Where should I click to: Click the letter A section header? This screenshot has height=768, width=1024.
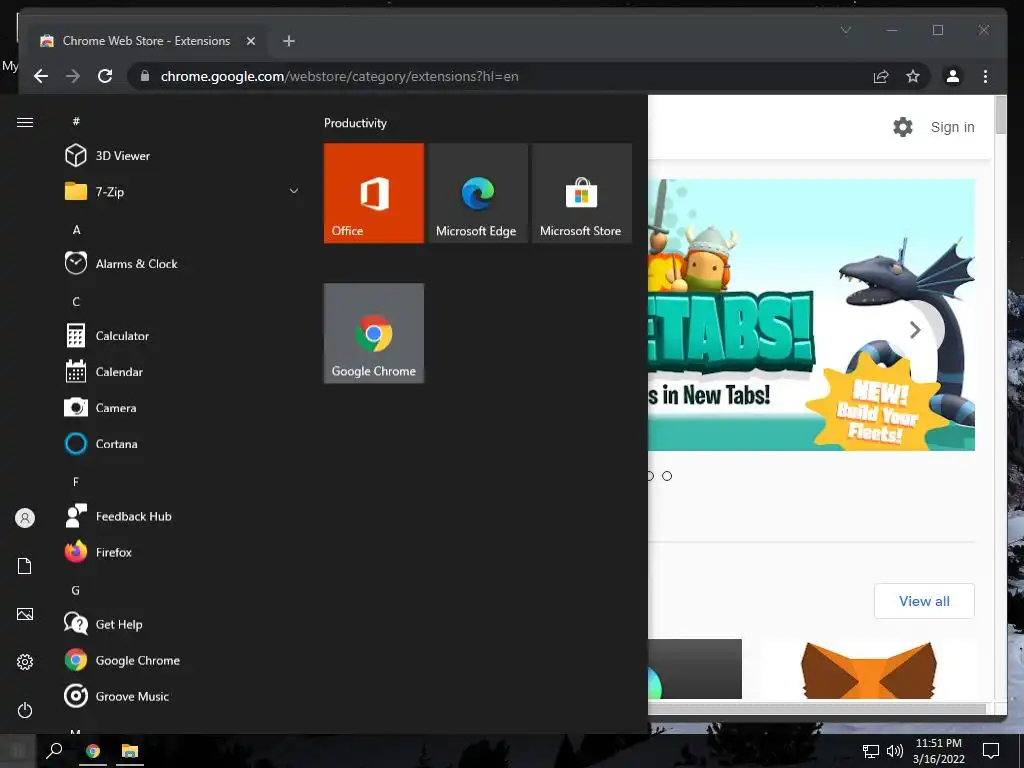(x=76, y=229)
